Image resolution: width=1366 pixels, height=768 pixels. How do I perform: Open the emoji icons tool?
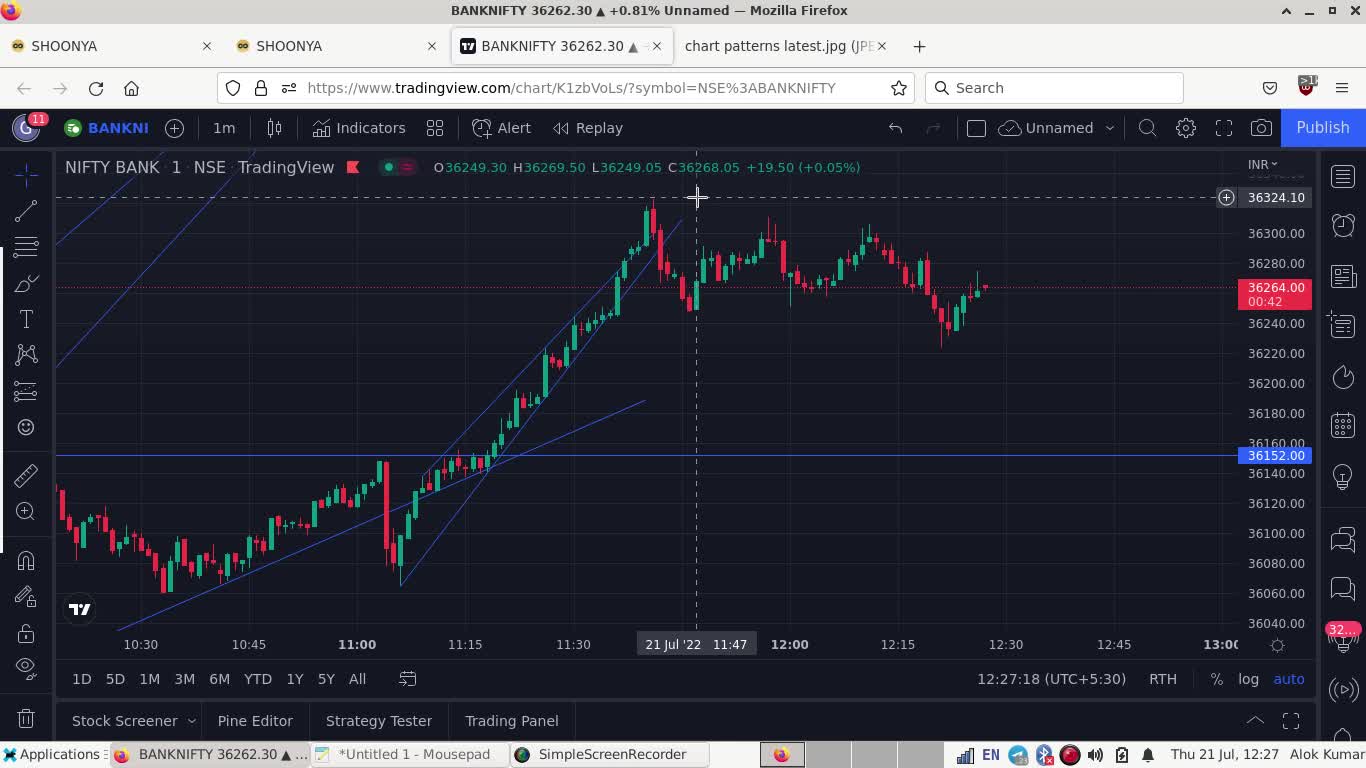(26, 427)
